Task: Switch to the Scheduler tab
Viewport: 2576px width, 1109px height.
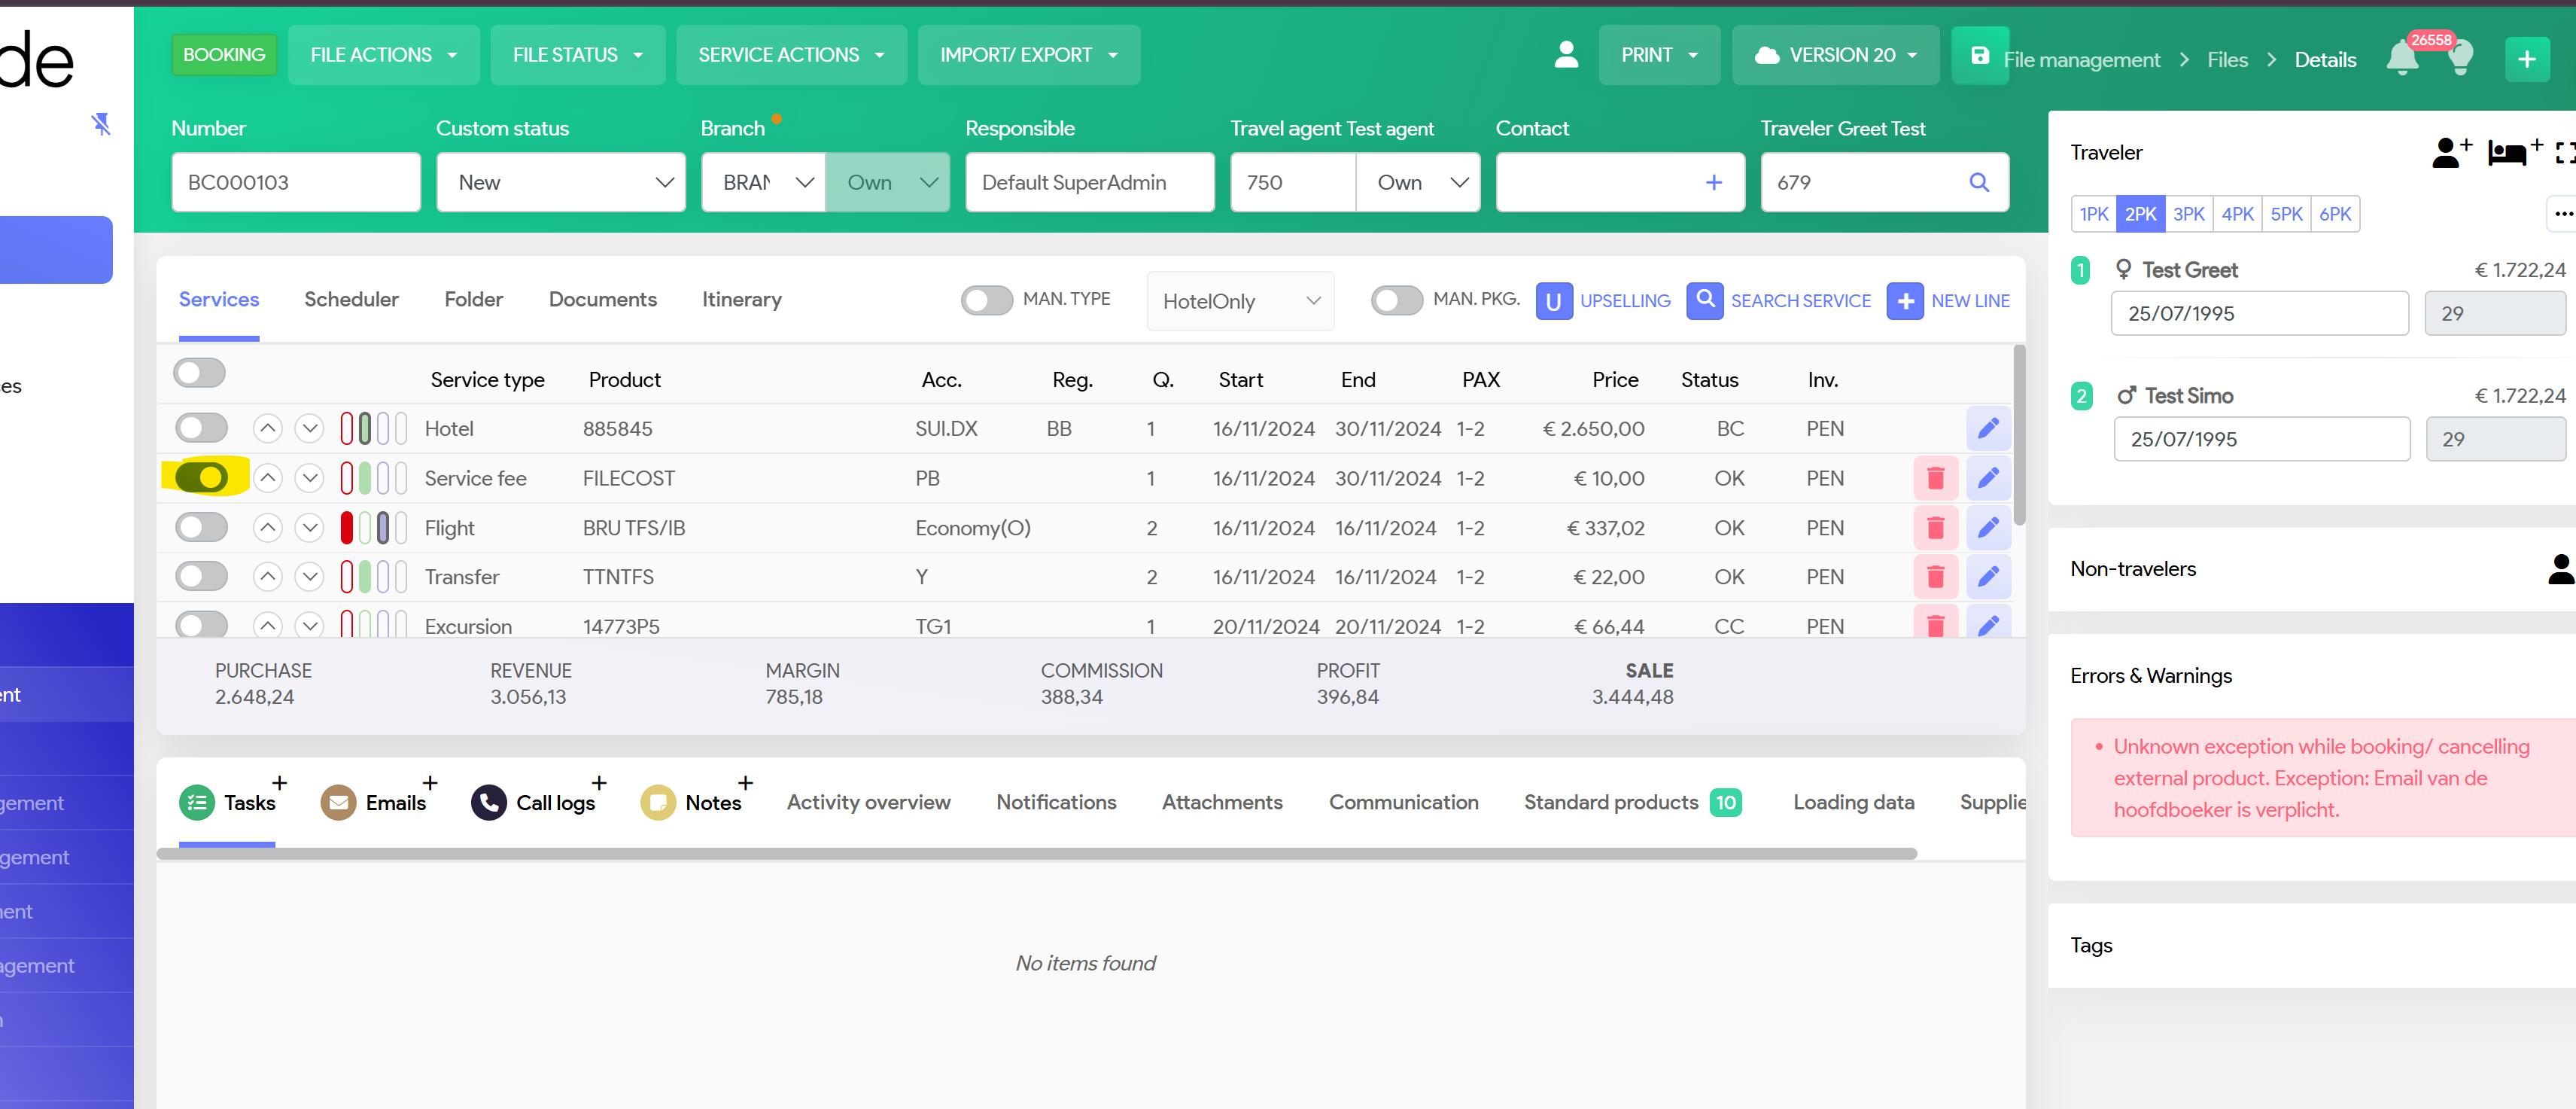Action: [x=351, y=299]
